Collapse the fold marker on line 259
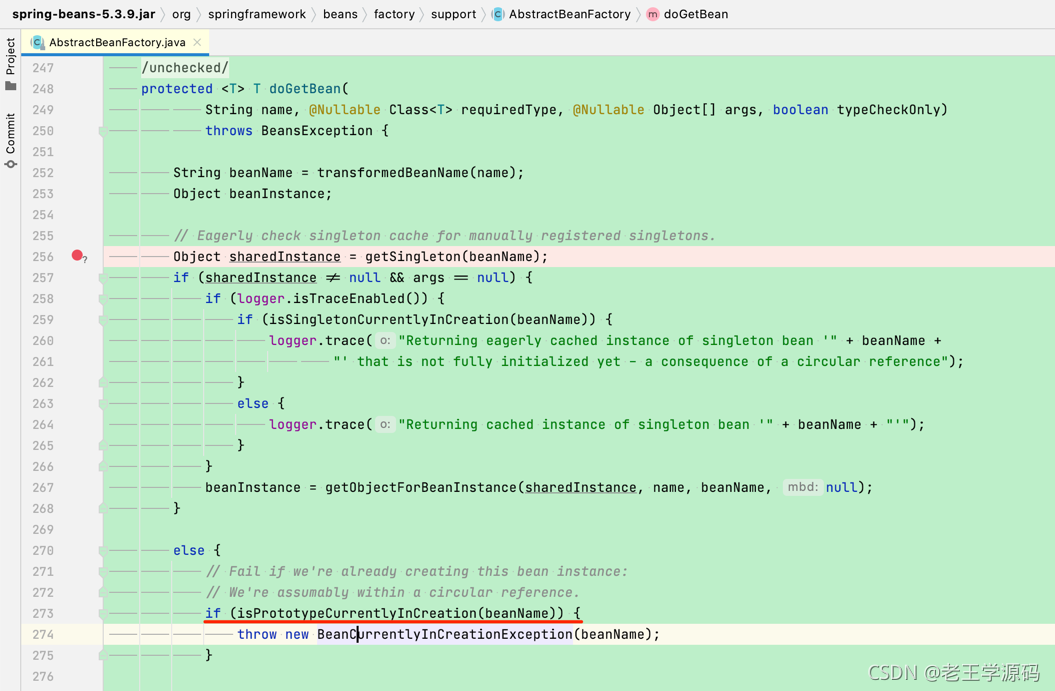This screenshot has width=1055, height=691. pos(103,319)
